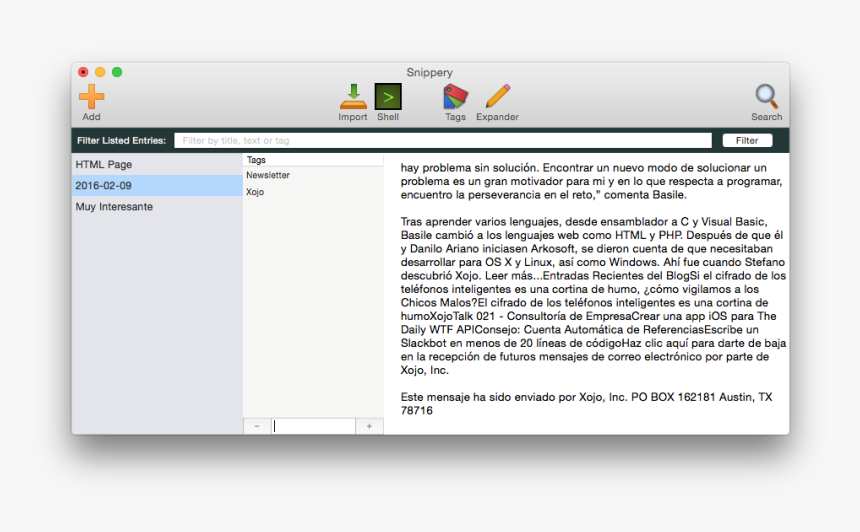Click the Add plus icon

point(91,97)
